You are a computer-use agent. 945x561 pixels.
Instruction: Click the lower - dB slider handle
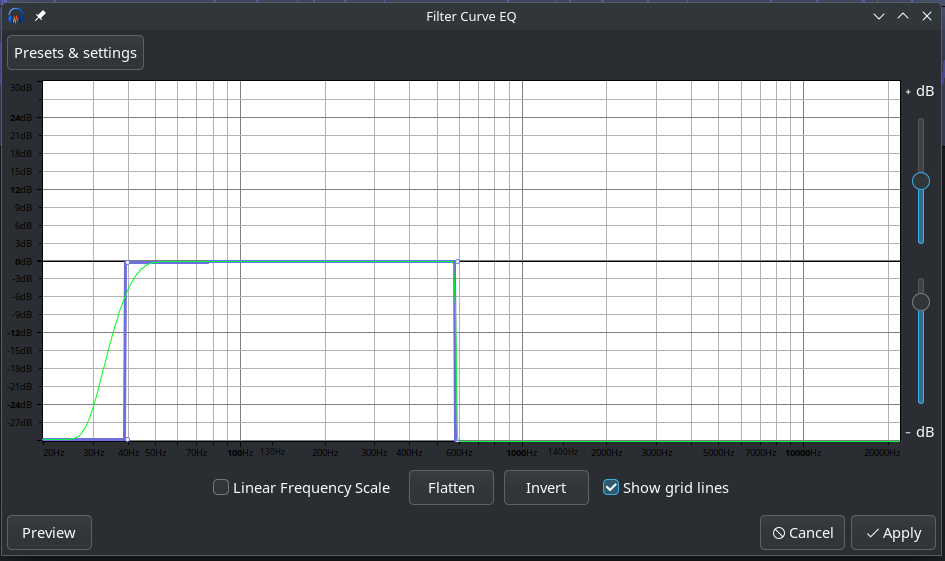click(x=921, y=301)
